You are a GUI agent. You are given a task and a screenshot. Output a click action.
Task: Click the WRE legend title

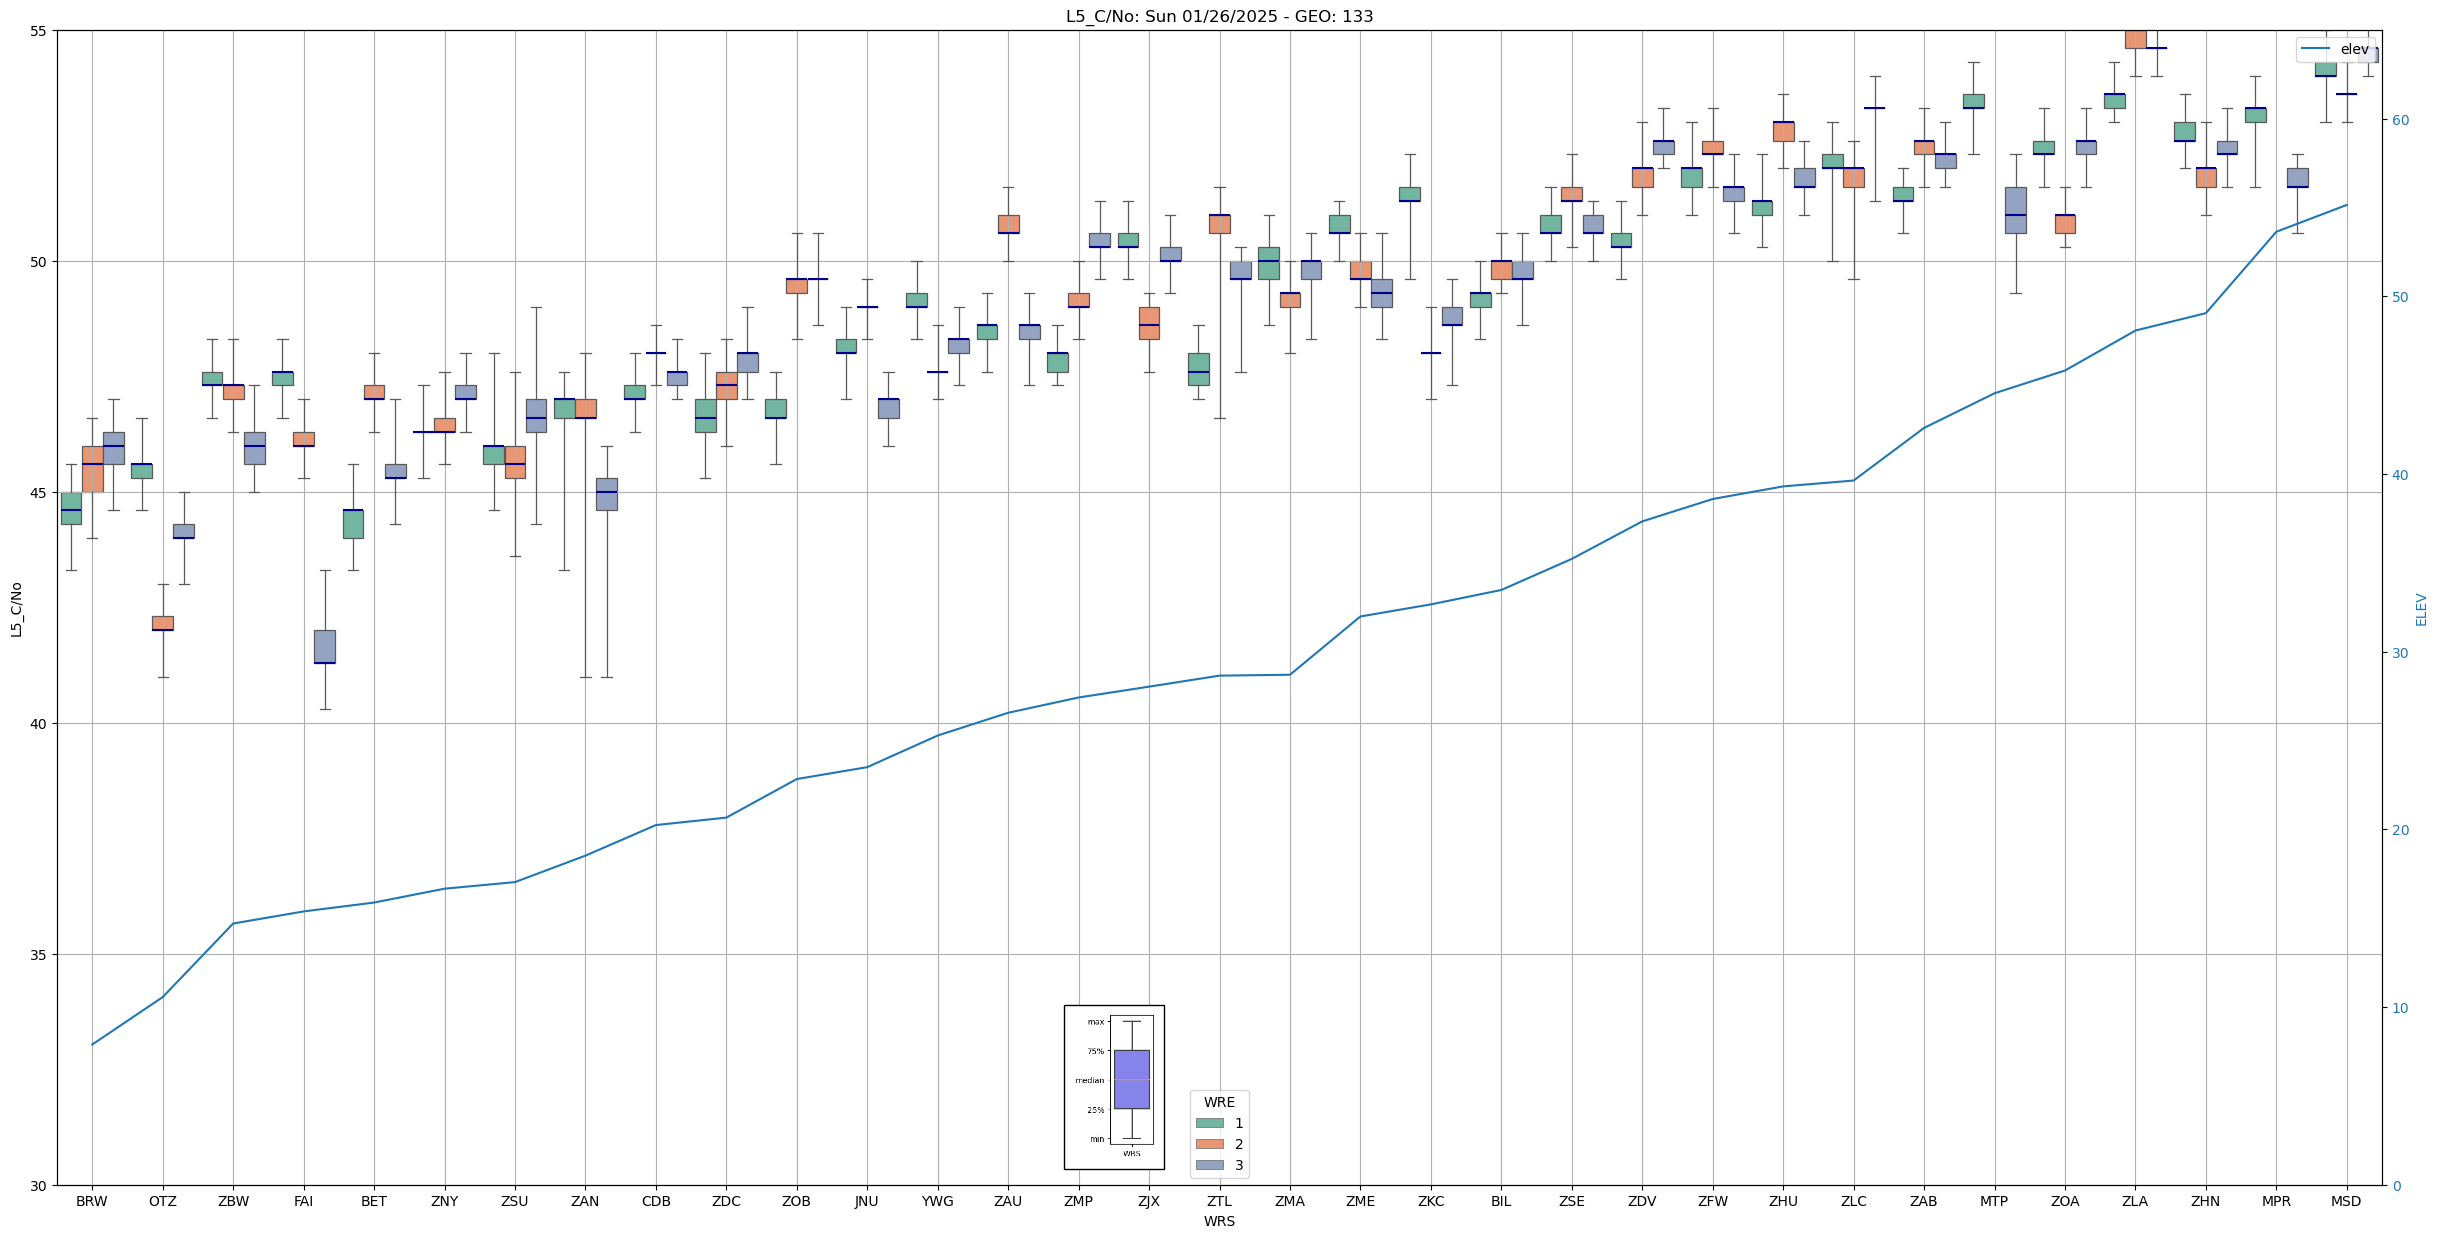coord(1219,1102)
